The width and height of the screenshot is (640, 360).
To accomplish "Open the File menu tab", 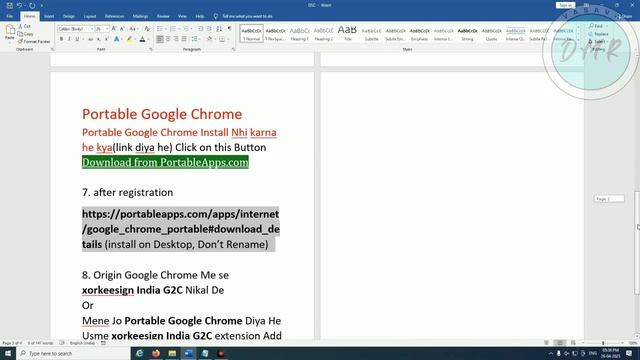I will (x=10, y=16).
